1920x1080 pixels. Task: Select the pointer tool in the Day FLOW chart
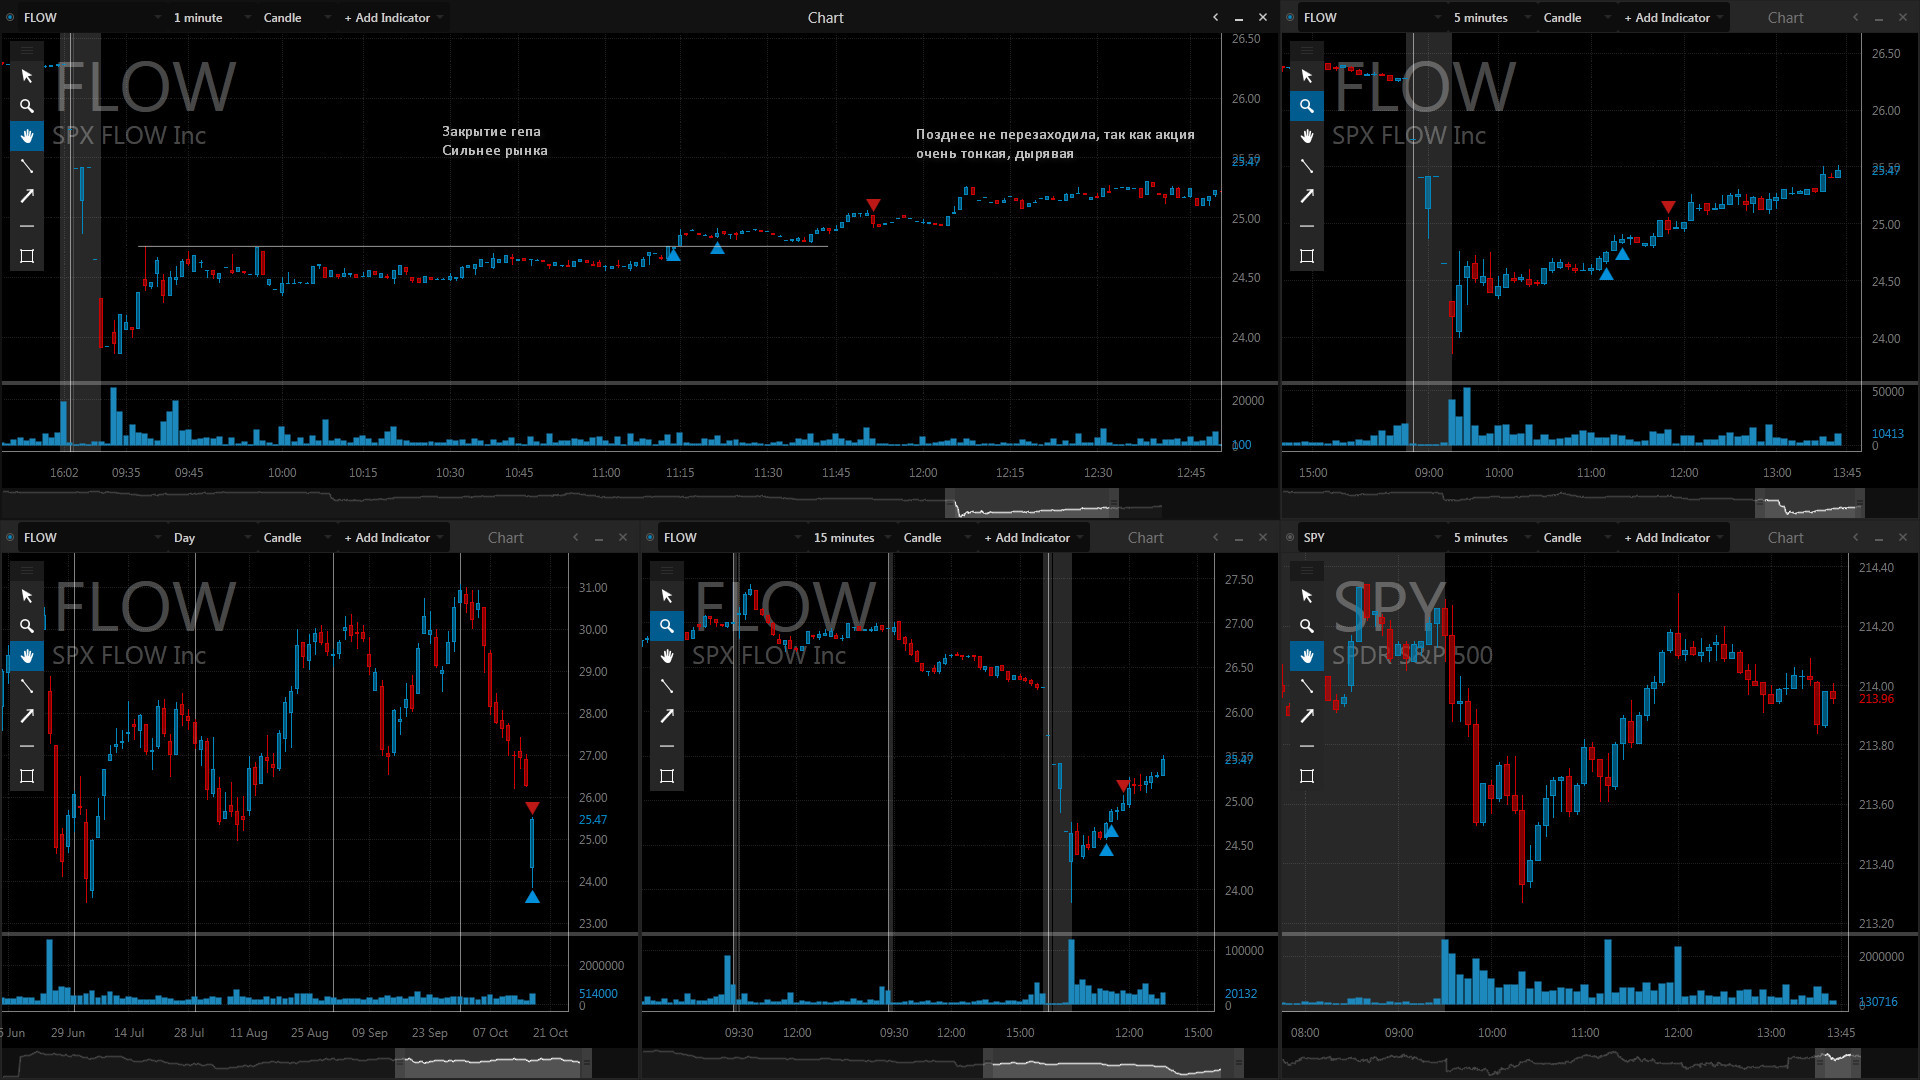pyautogui.click(x=27, y=596)
